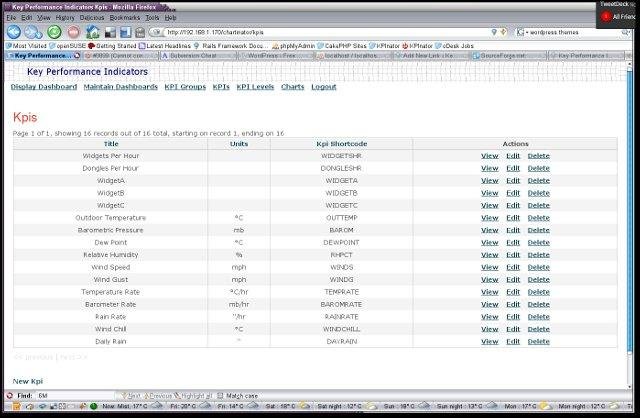Switch to the Add New Link tab

[x=431, y=56]
